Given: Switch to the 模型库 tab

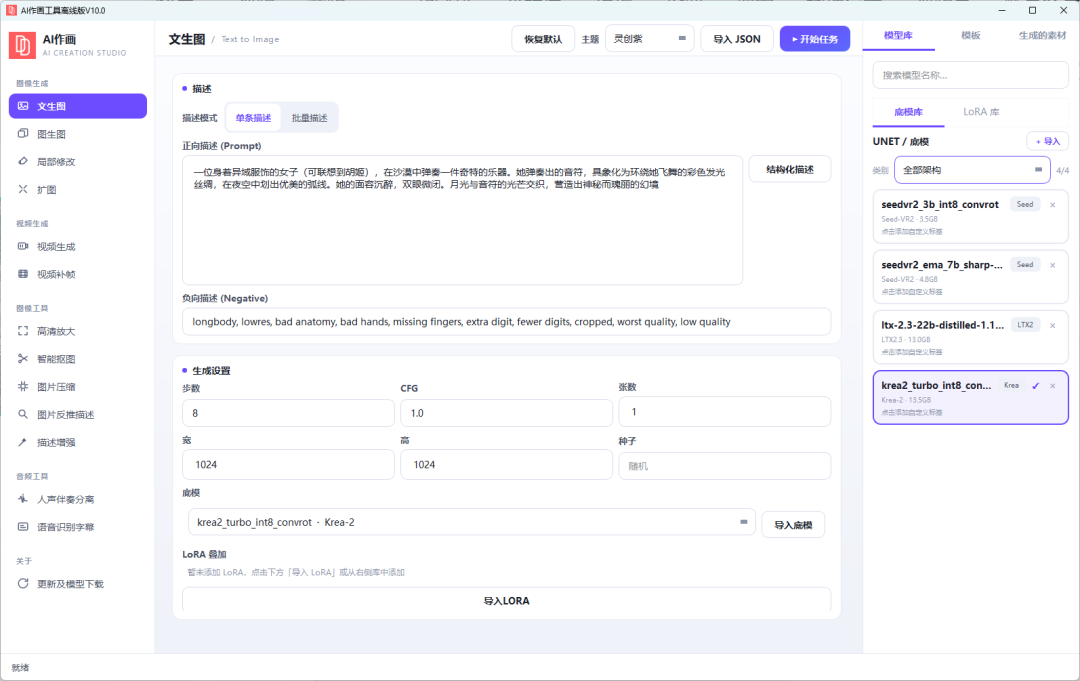Looking at the screenshot, I should pyautogui.click(x=898, y=35).
